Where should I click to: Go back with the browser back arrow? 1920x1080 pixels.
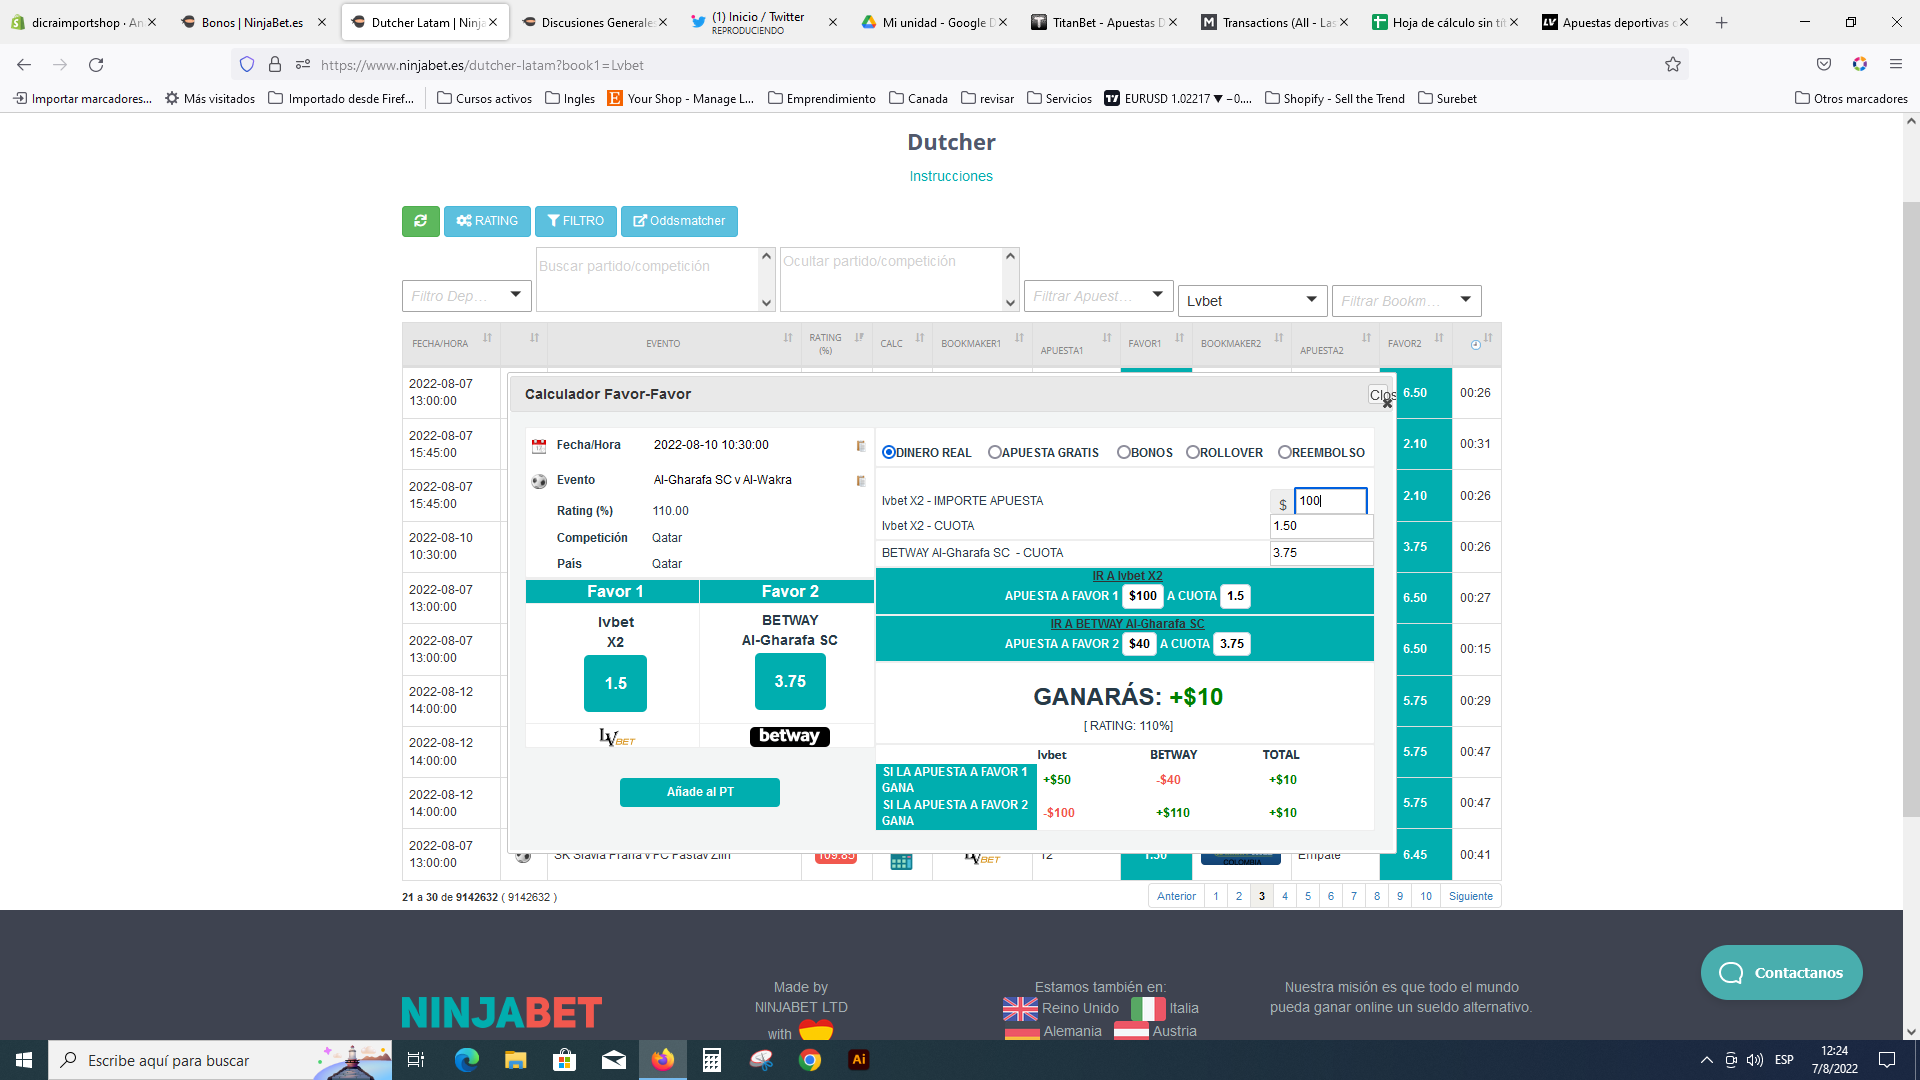[x=24, y=65]
